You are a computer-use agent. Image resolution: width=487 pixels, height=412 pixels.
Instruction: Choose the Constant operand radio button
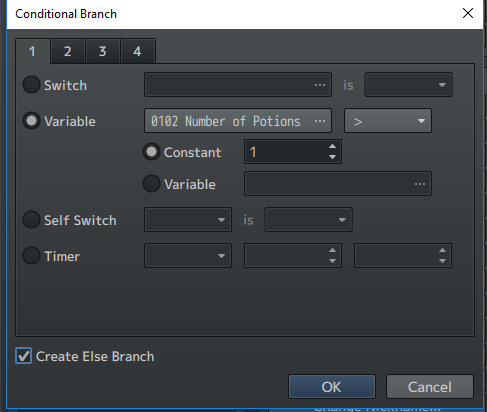click(151, 152)
